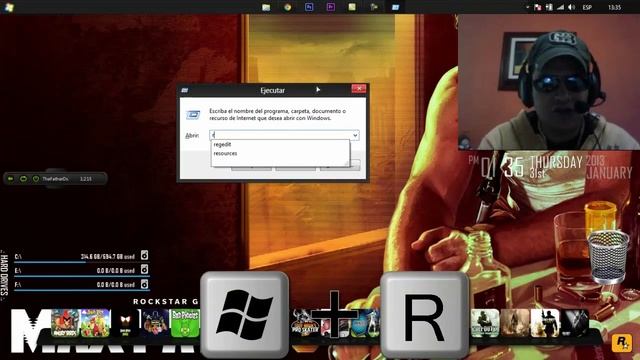Launch Call of Duty 4 dock icon

[485, 323]
